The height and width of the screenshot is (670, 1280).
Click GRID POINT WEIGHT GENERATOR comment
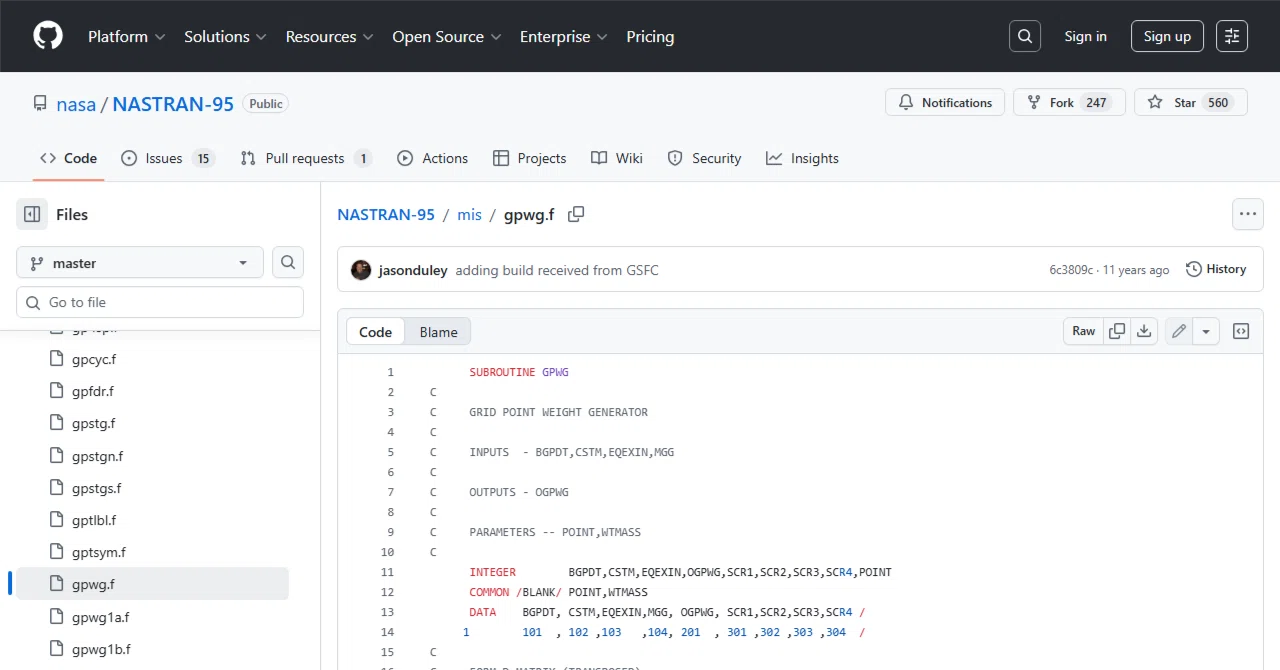pos(558,412)
